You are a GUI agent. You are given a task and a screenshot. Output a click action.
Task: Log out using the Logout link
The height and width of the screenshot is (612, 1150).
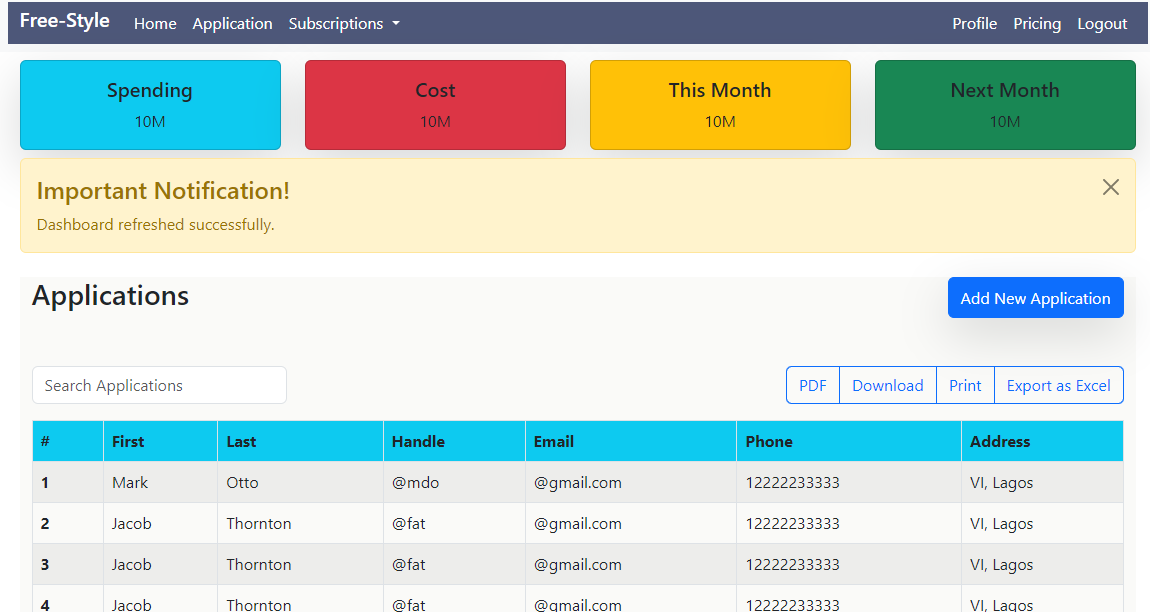pos(1102,24)
